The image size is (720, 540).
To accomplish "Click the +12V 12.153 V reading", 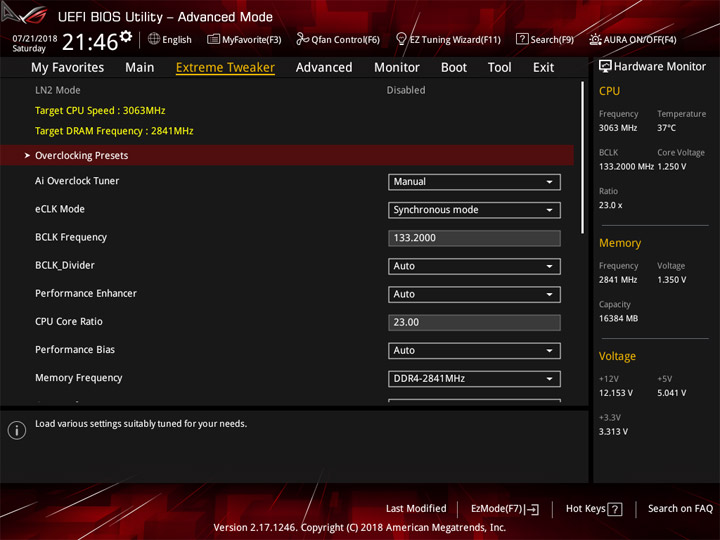I will (x=616, y=394).
